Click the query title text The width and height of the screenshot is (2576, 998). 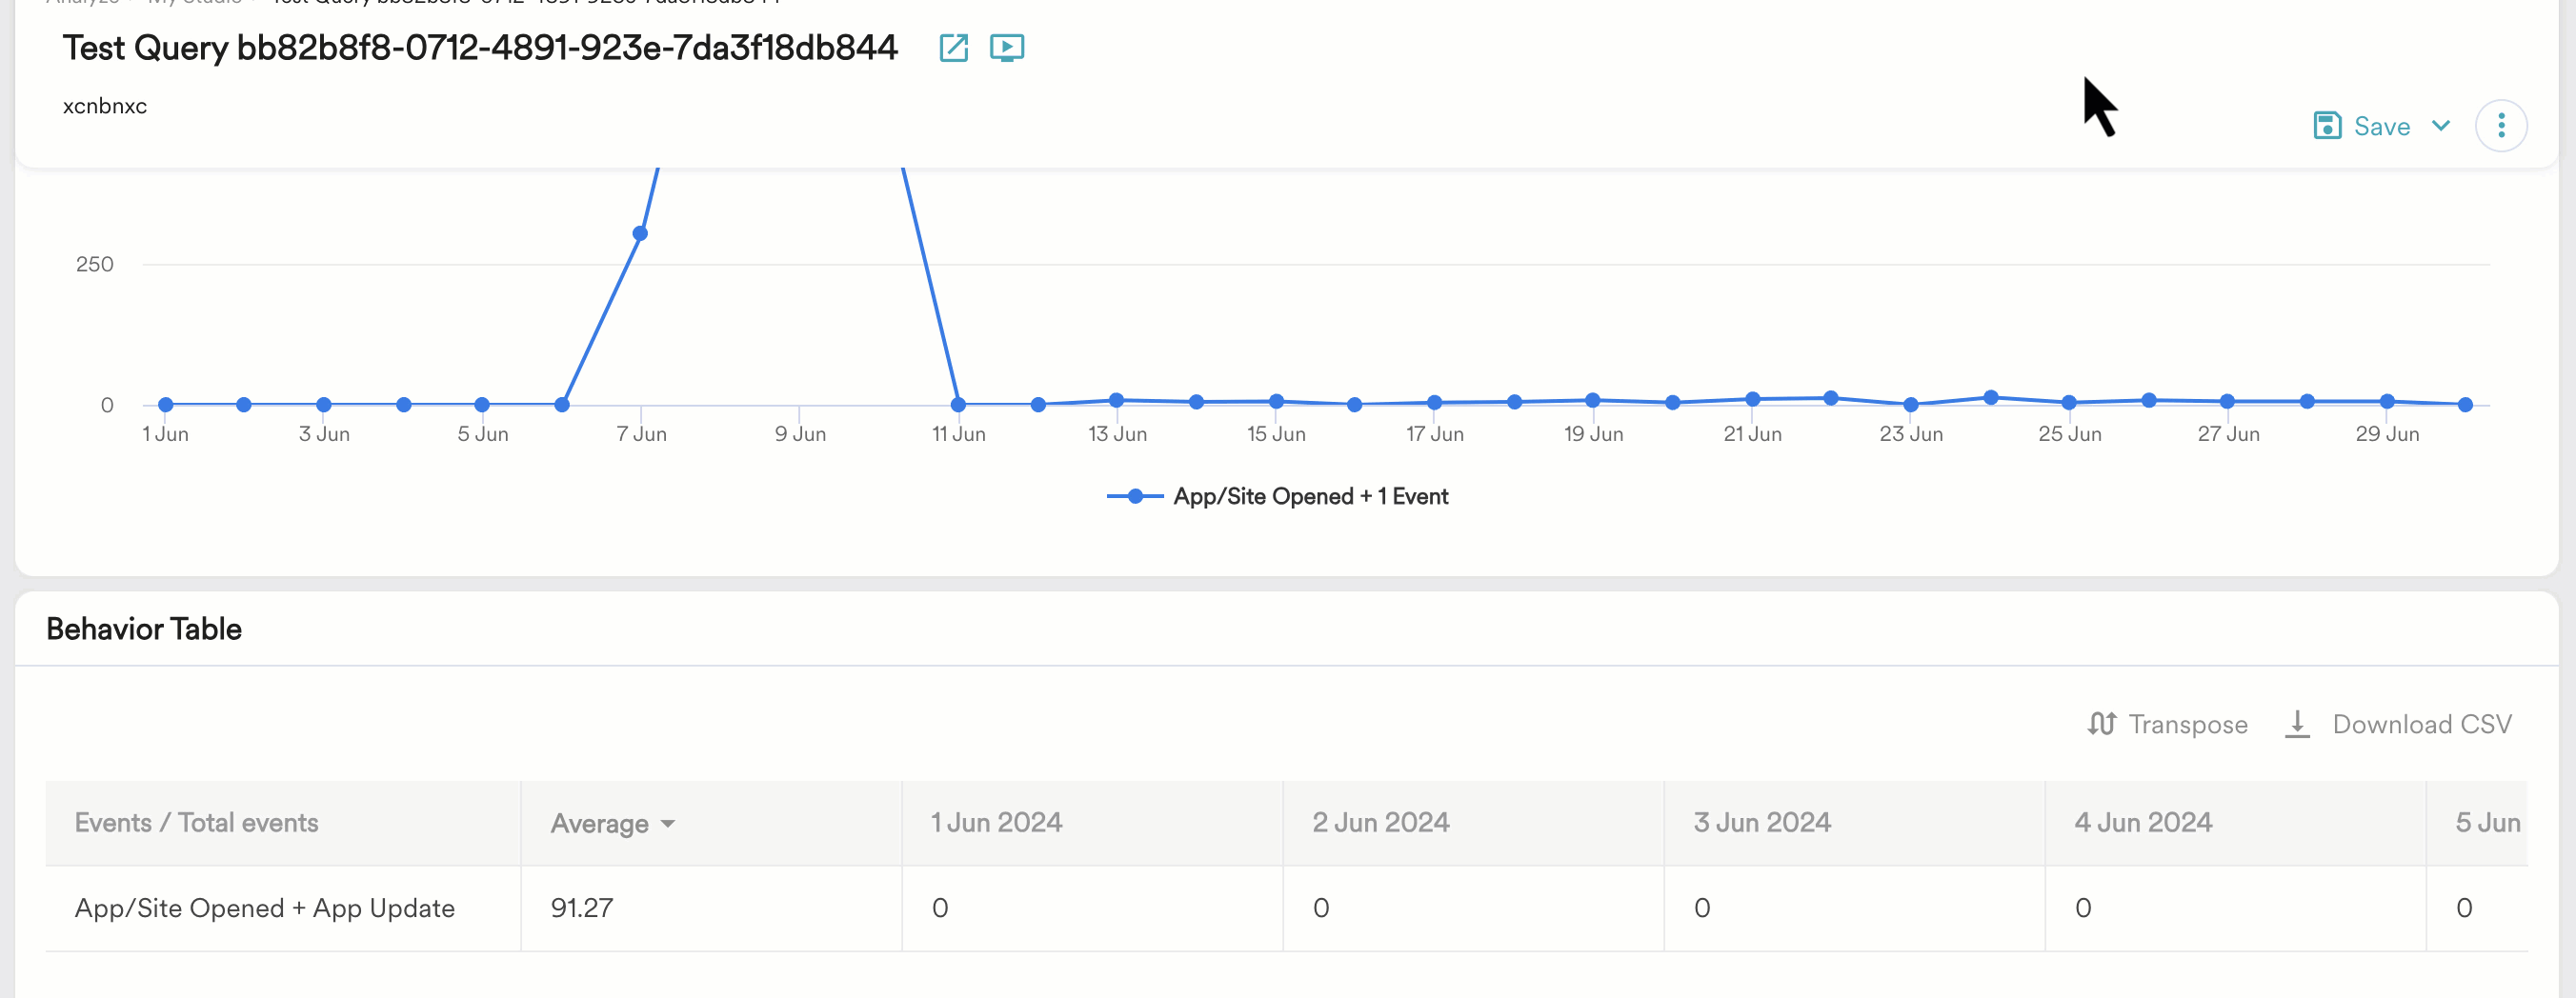tap(480, 48)
